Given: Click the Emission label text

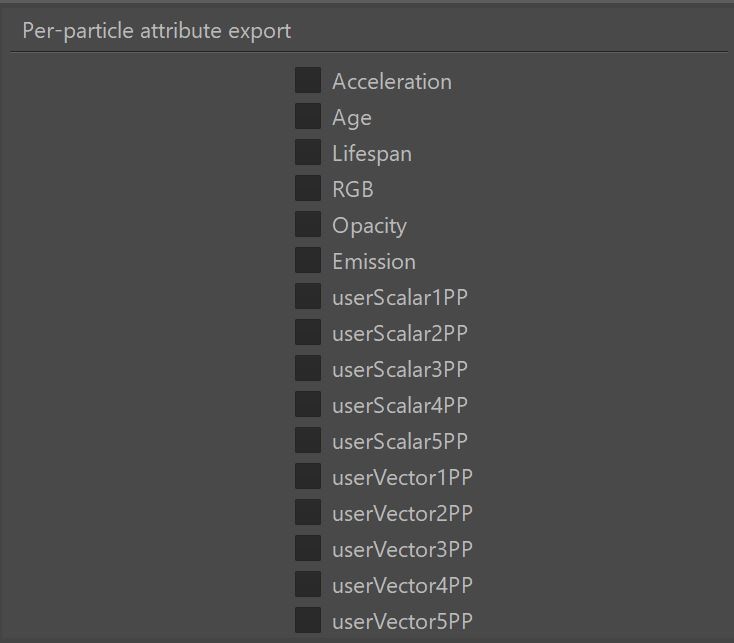Looking at the screenshot, I should pyautogui.click(x=374, y=262).
